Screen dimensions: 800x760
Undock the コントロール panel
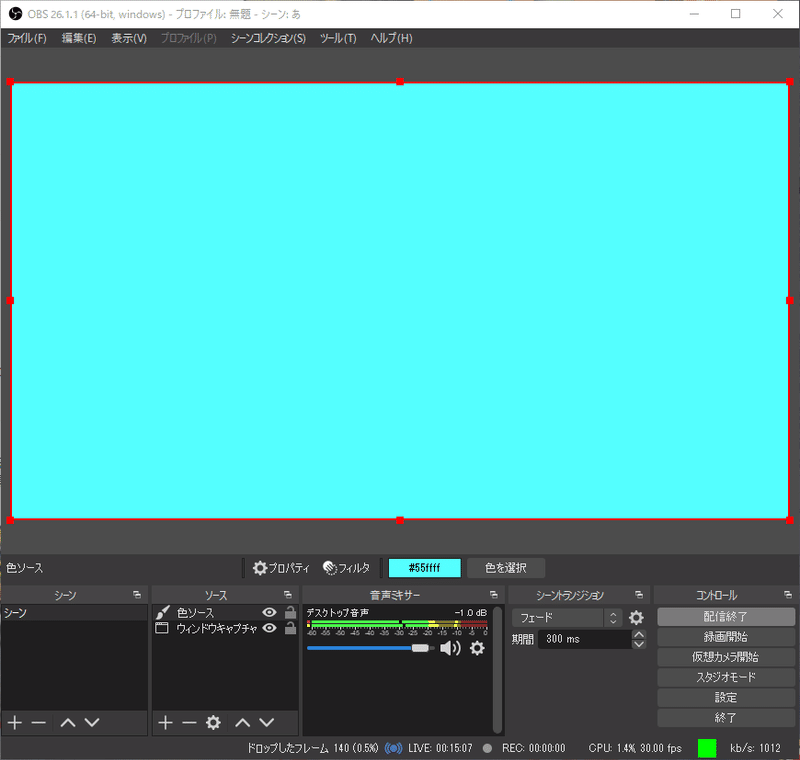[788, 595]
